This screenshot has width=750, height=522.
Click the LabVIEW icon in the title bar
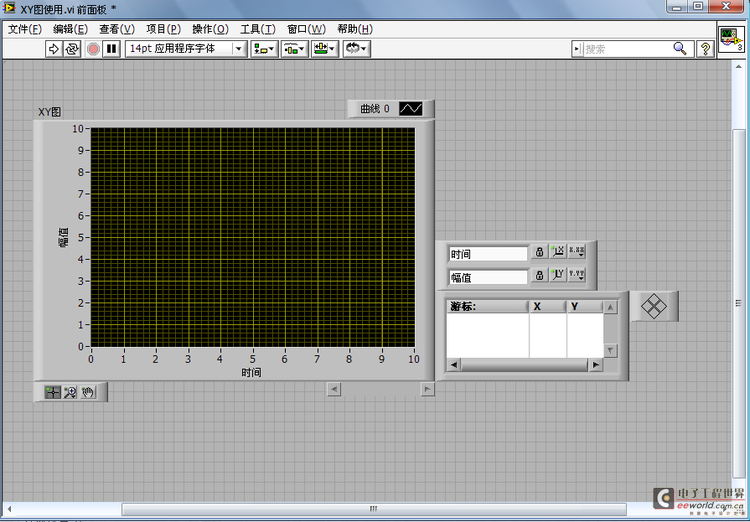click(x=10, y=8)
